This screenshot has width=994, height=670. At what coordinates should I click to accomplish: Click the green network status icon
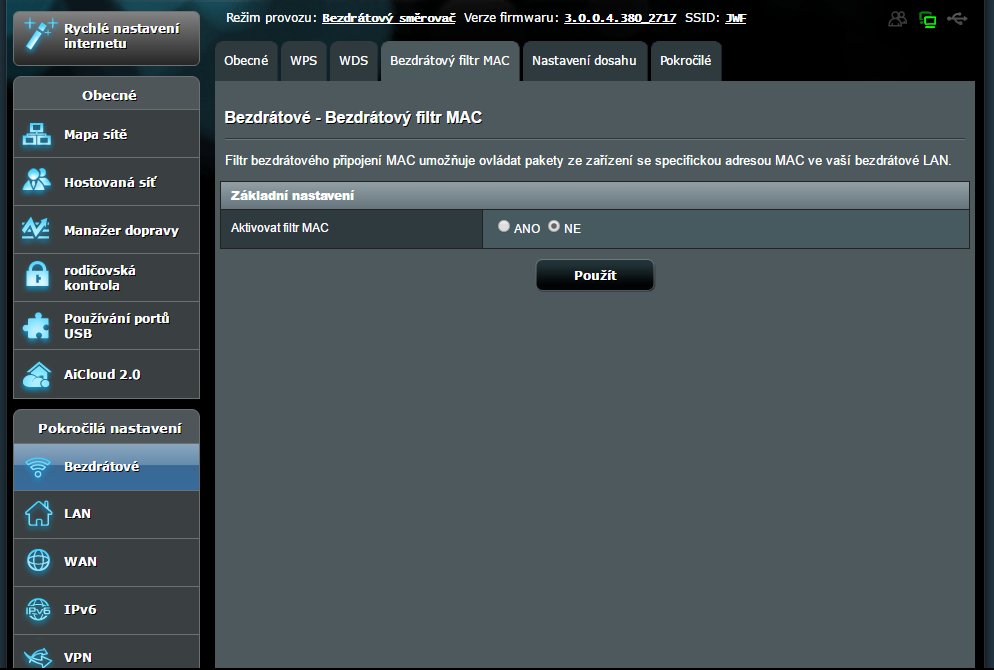(x=927, y=19)
